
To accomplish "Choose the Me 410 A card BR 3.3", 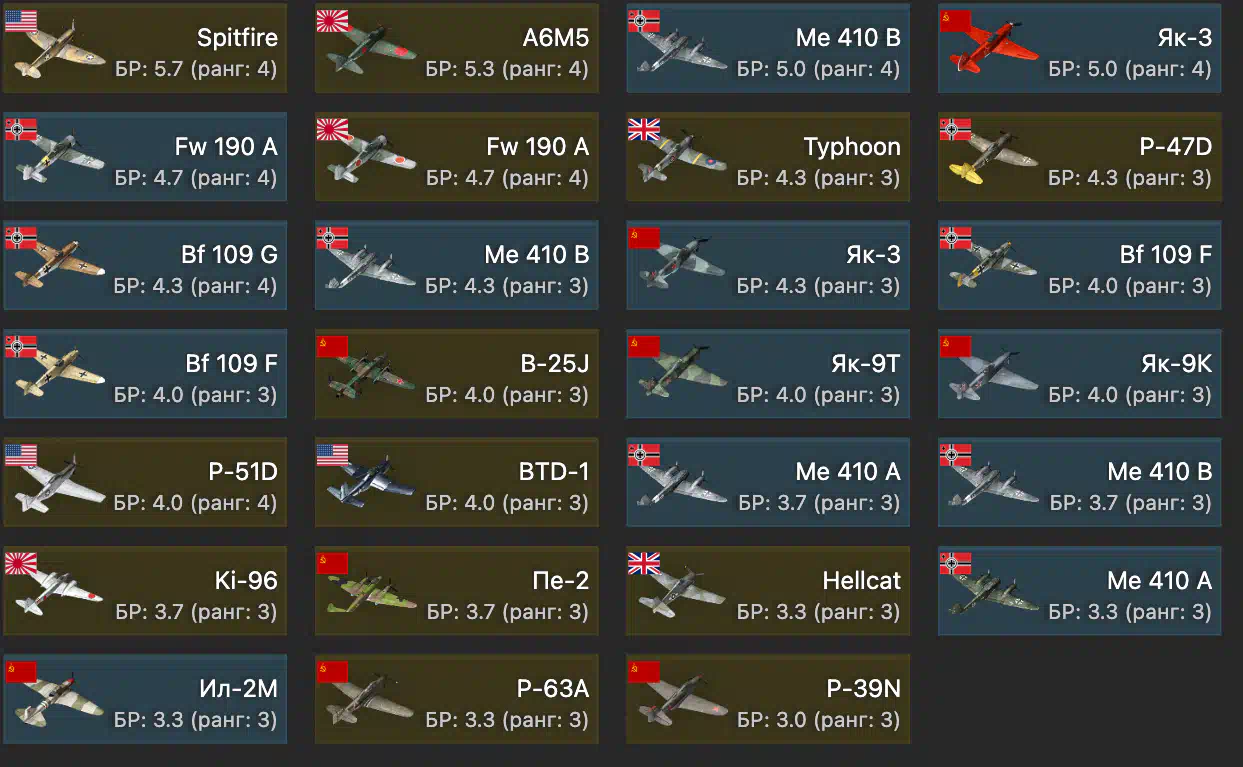I will pyautogui.click(x=1080, y=592).
